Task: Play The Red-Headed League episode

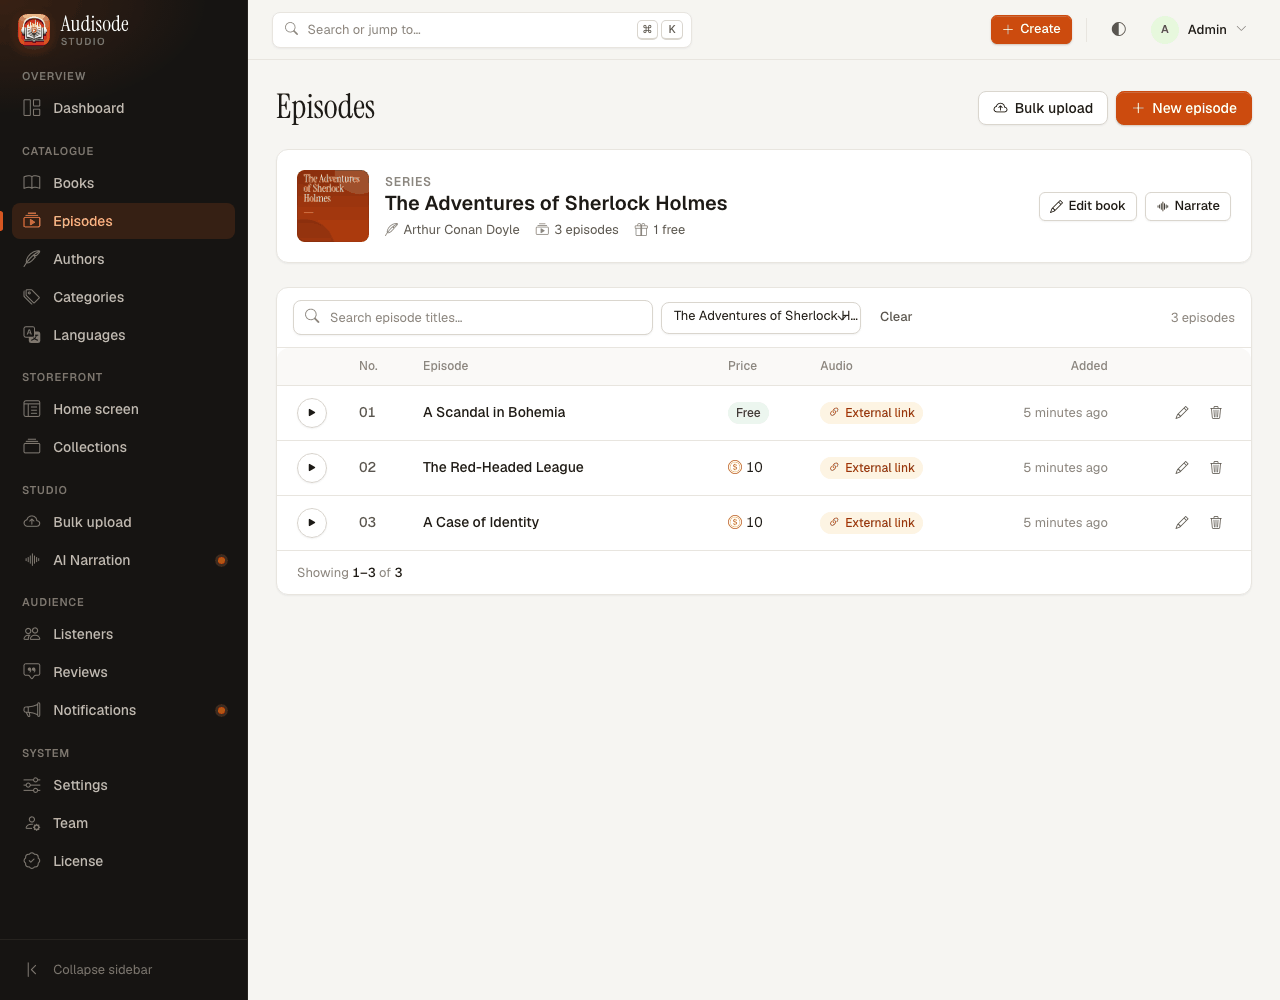Action: tap(312, 468)
